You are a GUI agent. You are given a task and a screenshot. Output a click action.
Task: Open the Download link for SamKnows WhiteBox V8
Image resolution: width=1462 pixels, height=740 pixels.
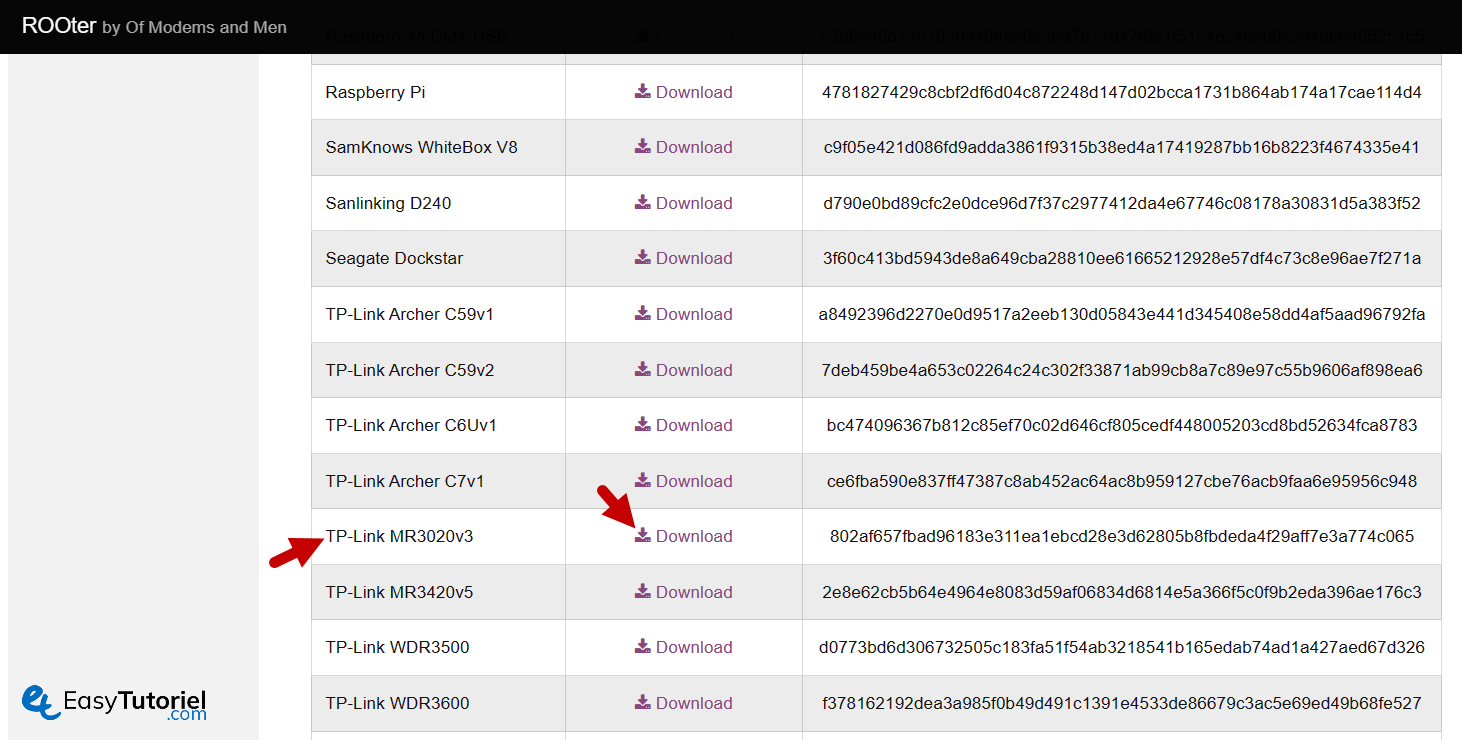[x=694, y=147]
